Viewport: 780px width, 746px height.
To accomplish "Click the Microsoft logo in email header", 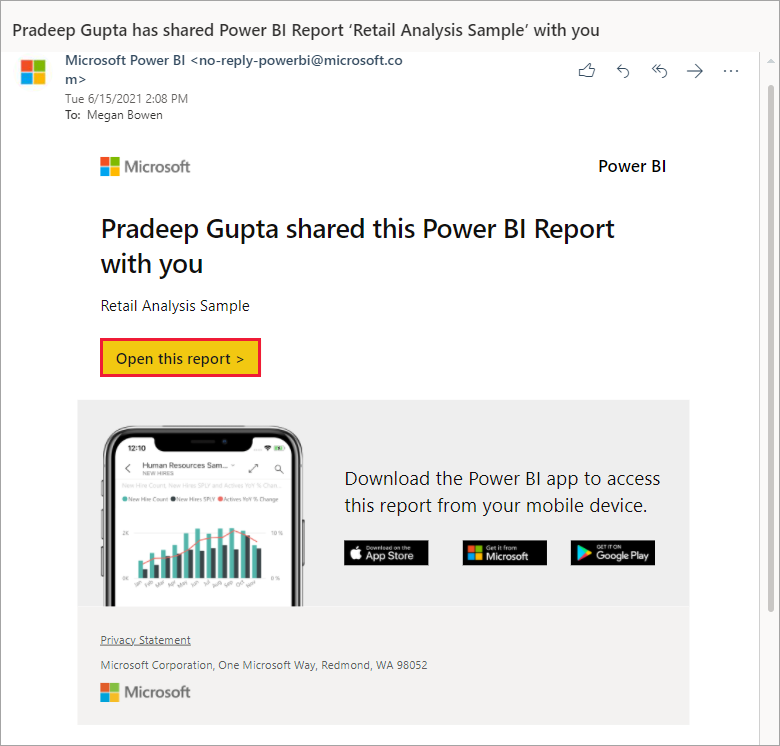I will tap(145, 167).
